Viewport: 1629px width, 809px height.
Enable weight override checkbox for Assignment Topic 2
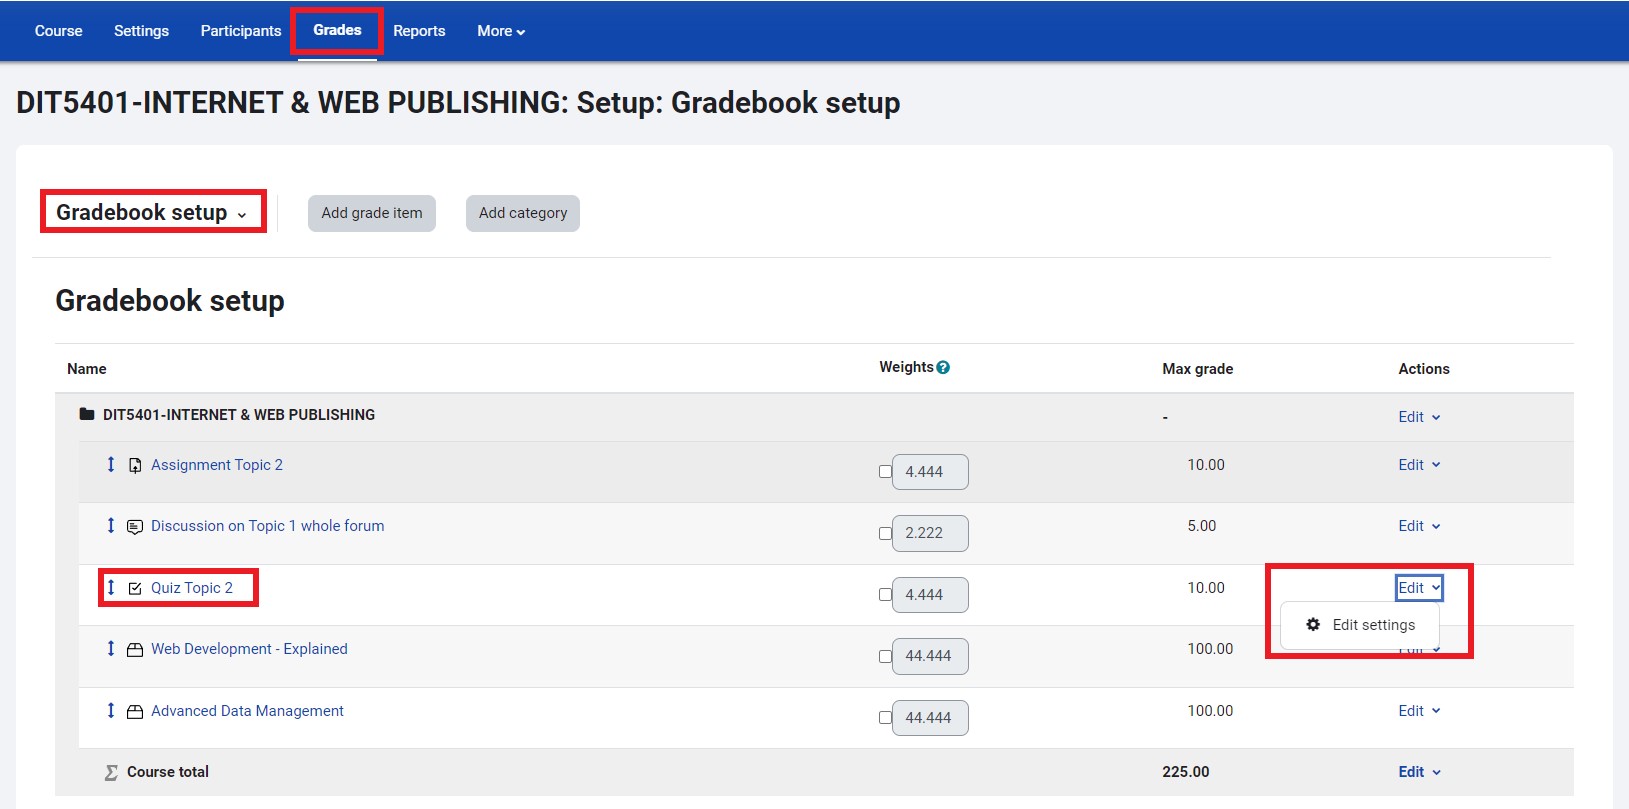[885, 472]
